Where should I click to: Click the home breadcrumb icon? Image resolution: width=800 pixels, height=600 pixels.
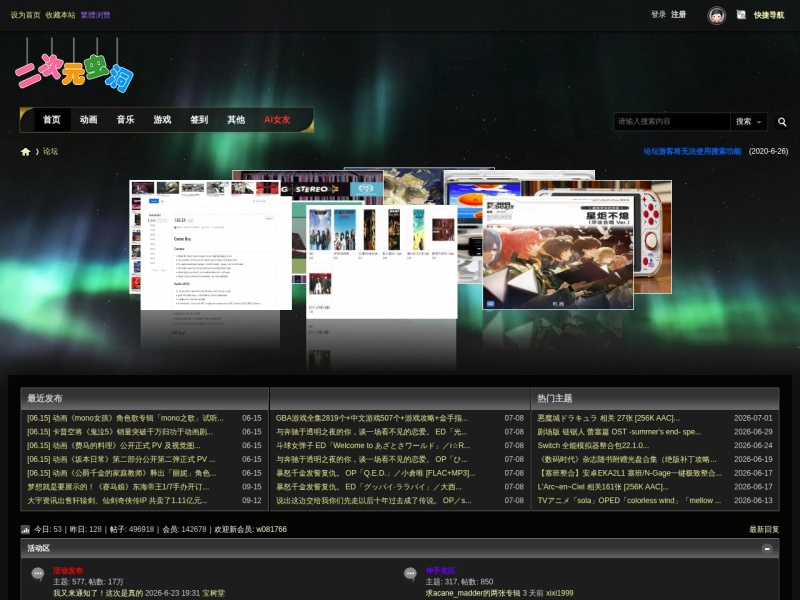(x=25, y=152)
